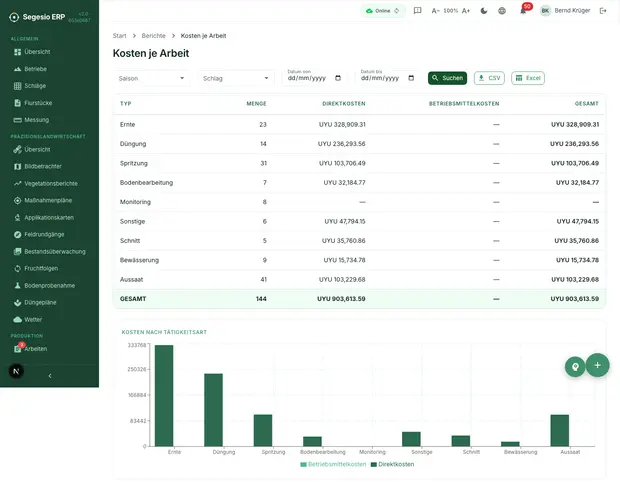Click the lightbulb floating button
This screenshot has height=490, width=620.
[575, 367]
